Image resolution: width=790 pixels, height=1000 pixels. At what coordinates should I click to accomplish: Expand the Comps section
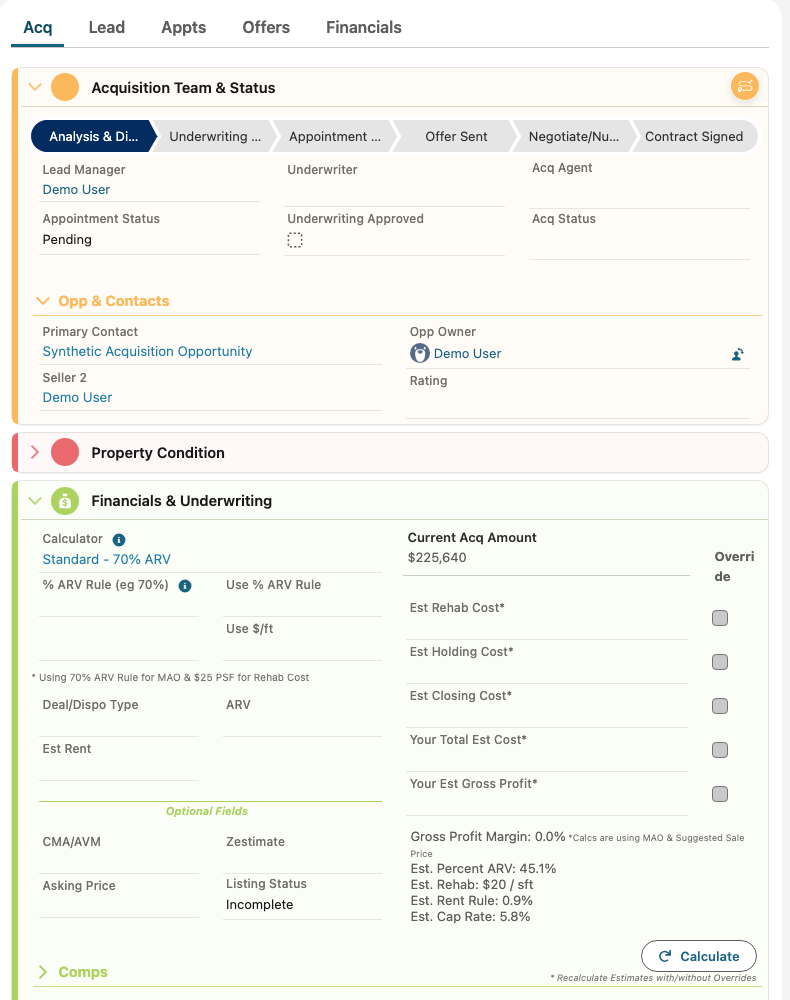(43, 972)
